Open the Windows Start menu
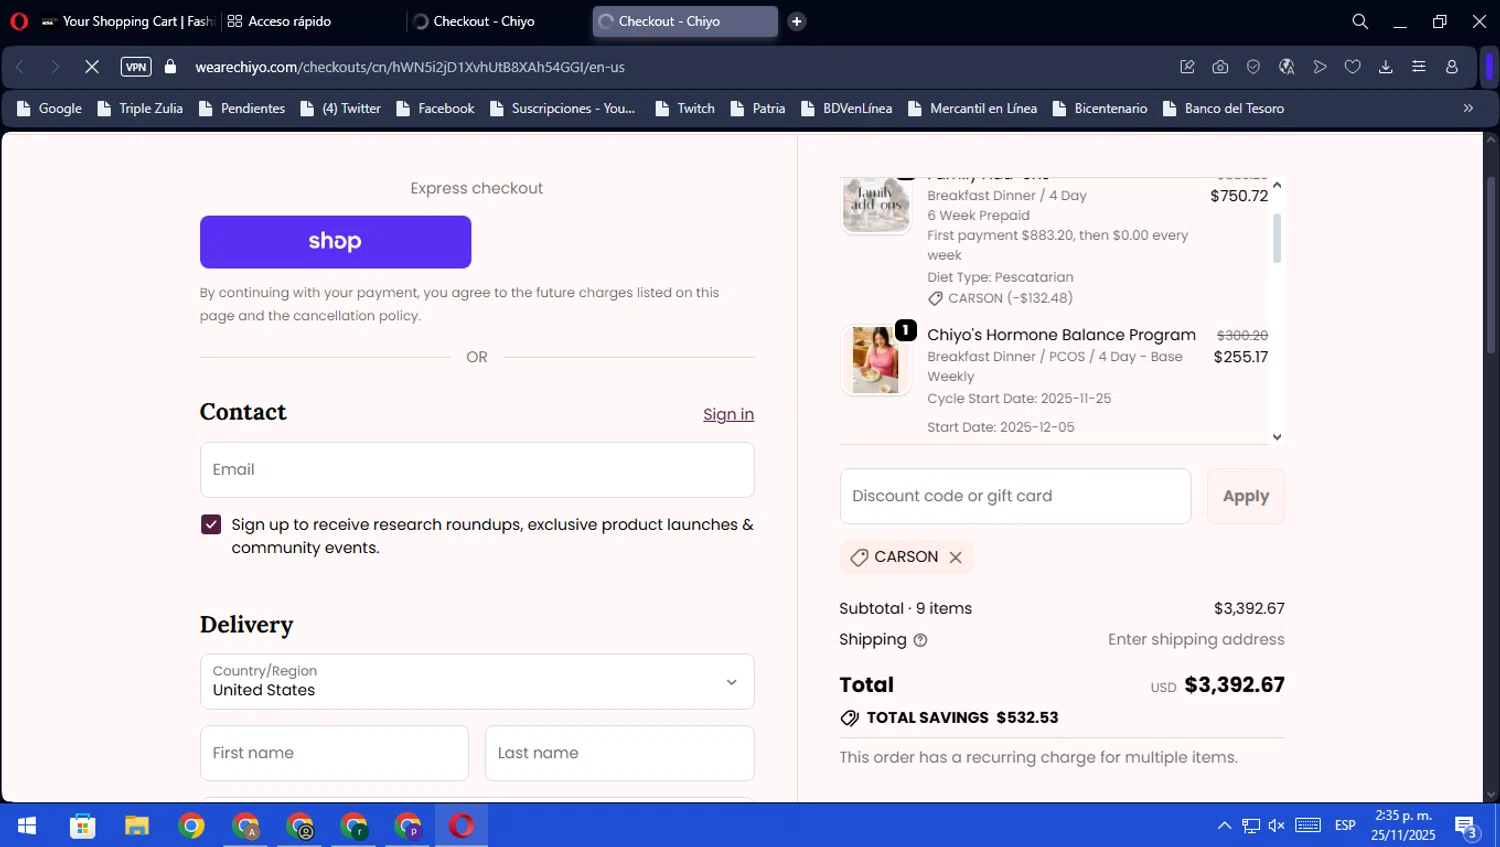This screenshot has width=1500, height=847. [27, 826]
